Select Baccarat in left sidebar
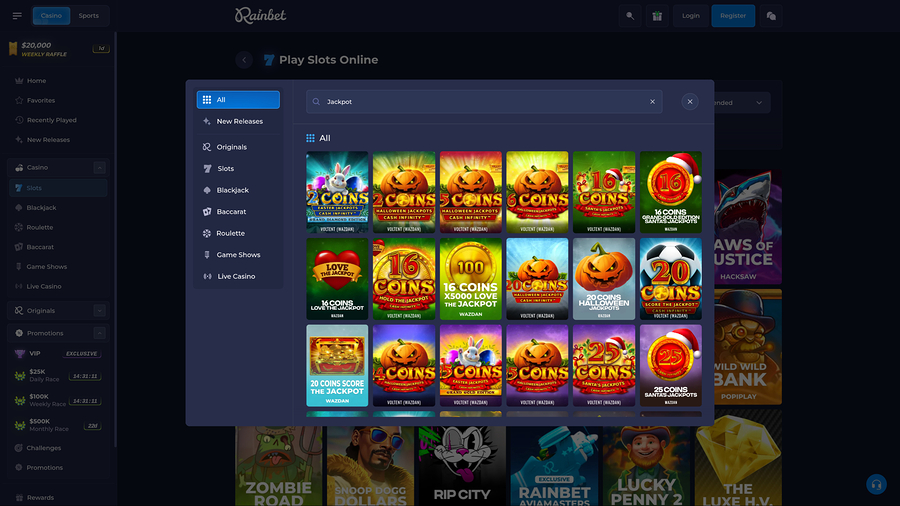Image resolution: width=900 pixels, height=506 pixels. click(x=58, y=247)
